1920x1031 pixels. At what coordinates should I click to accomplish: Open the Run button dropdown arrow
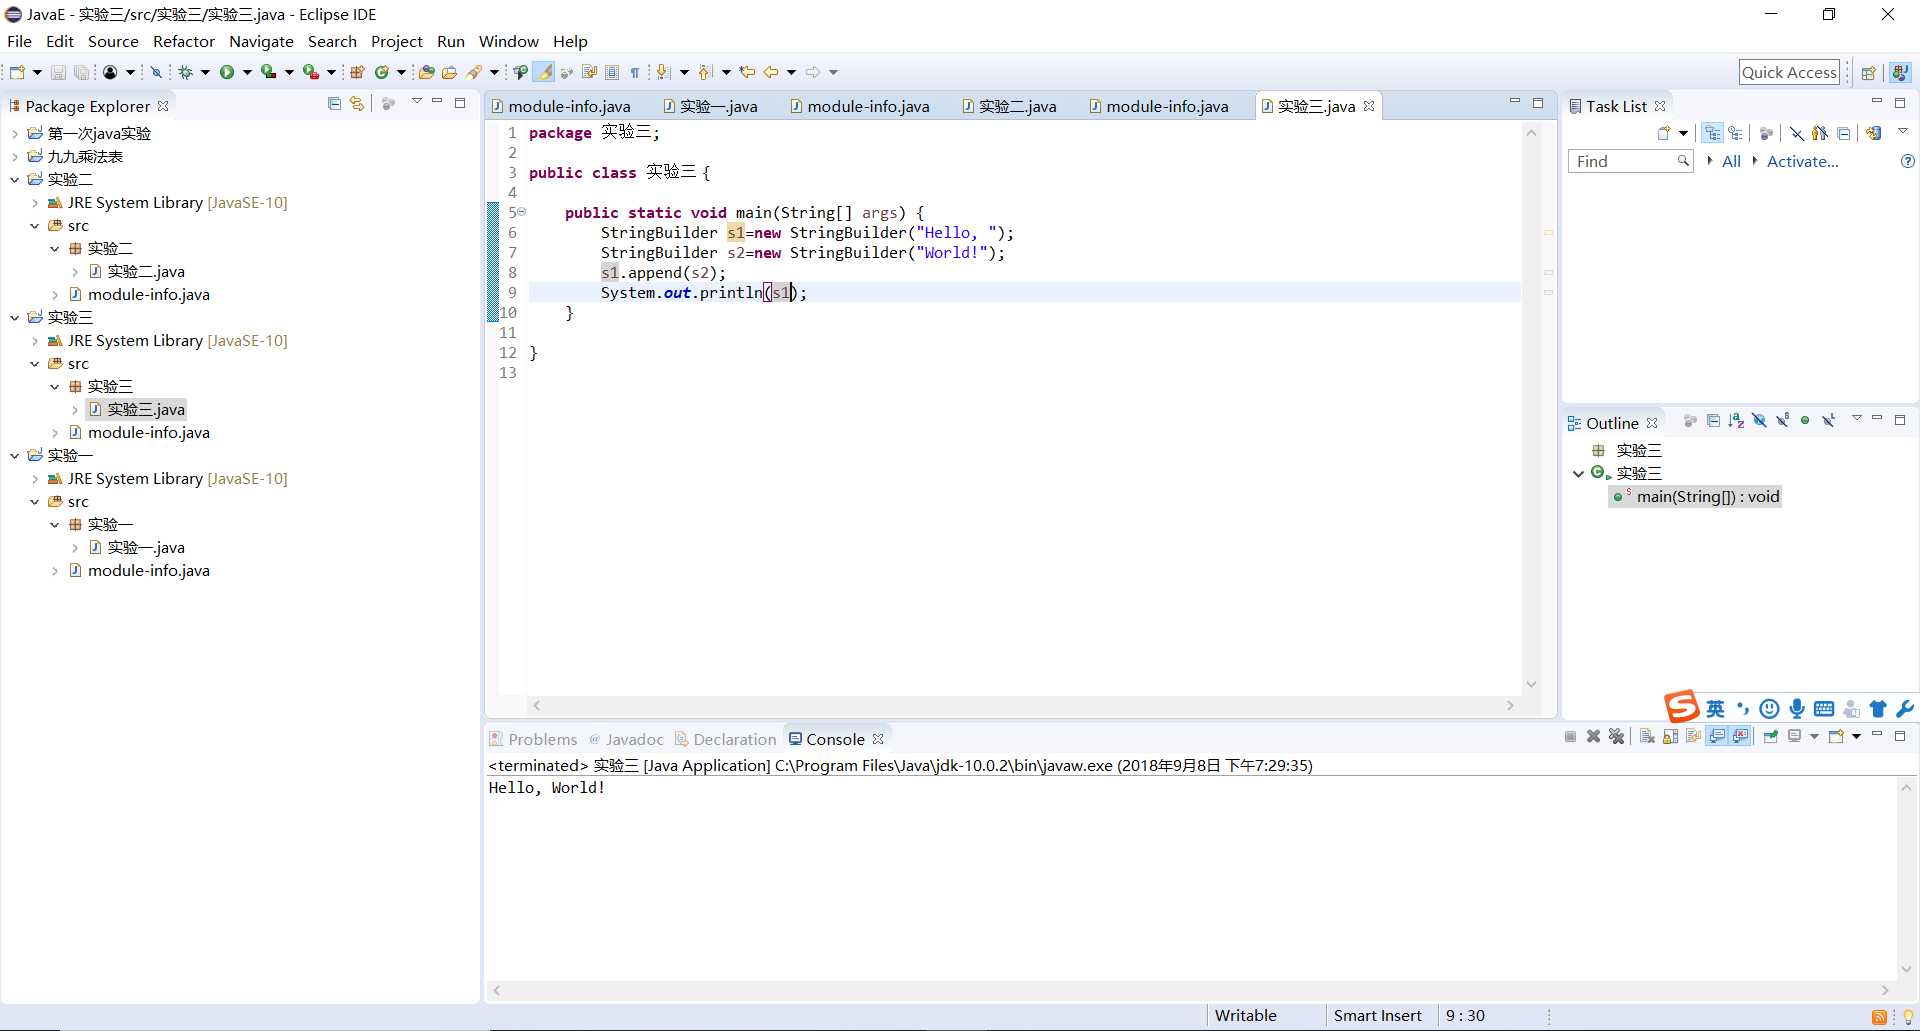[247, 72]
